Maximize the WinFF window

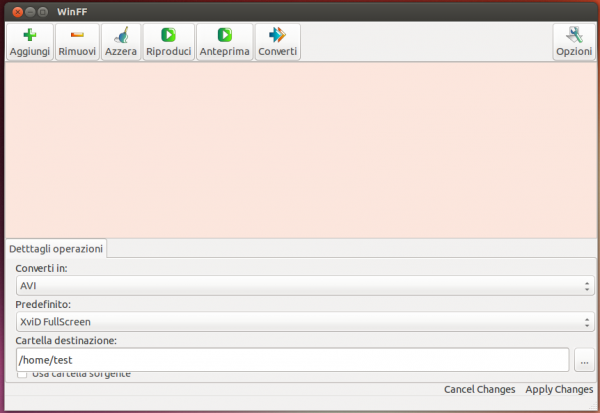pyautogui.click(x=43, y=12)
